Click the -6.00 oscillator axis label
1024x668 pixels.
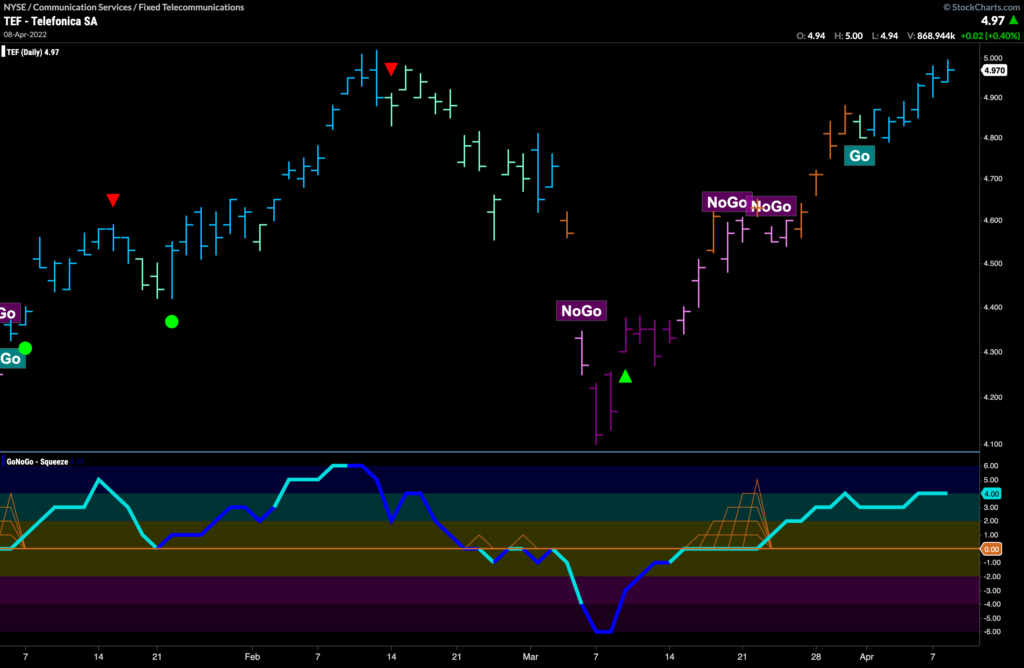[990, 632]
